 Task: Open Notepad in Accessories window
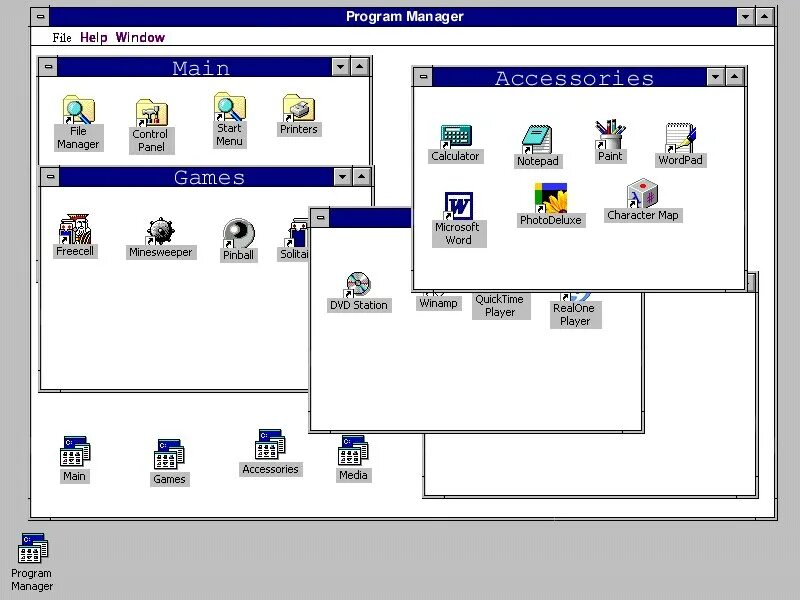tap(537, 146)
